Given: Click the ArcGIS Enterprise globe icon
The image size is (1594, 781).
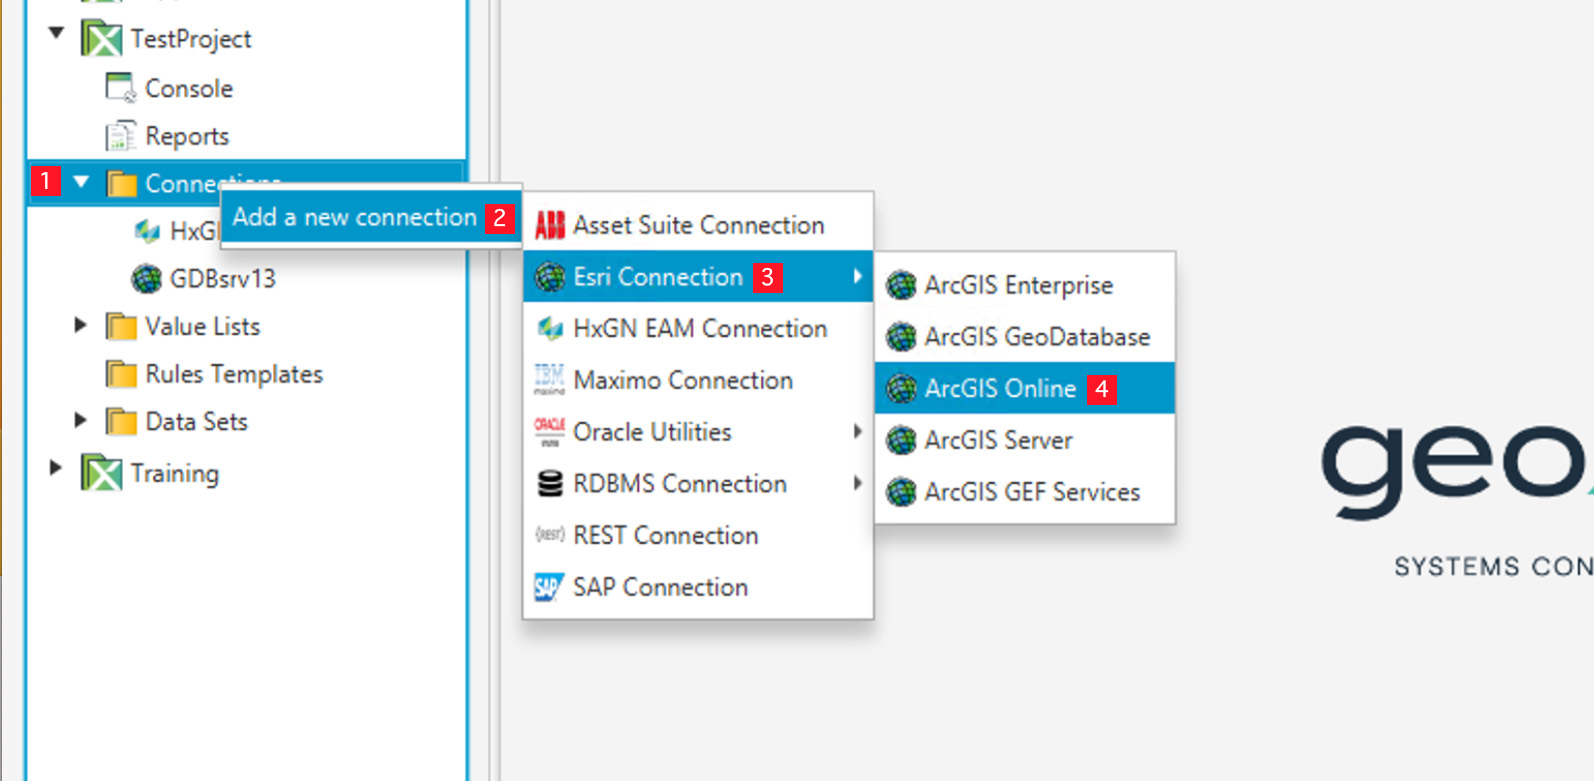Looking at the screenshot, I should [x=901, y=285].
